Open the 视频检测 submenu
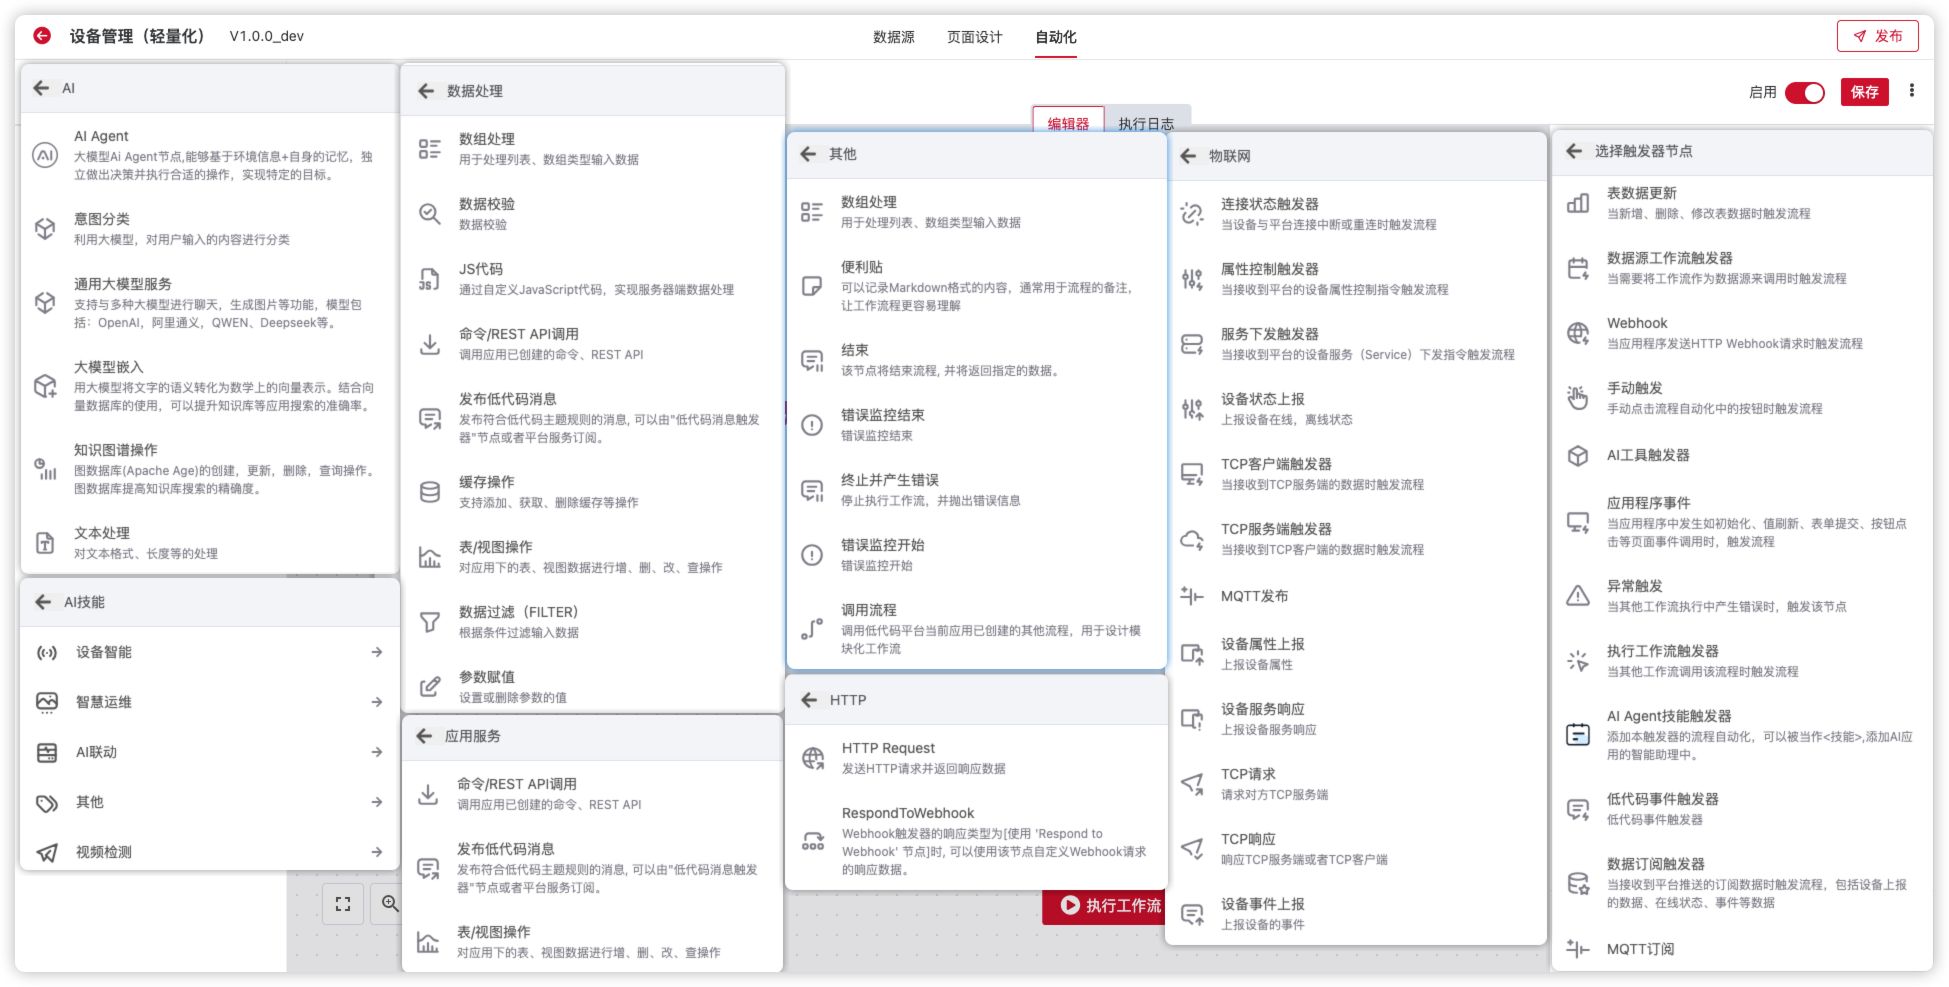The image size is (1949, 987). click(376, 852)
